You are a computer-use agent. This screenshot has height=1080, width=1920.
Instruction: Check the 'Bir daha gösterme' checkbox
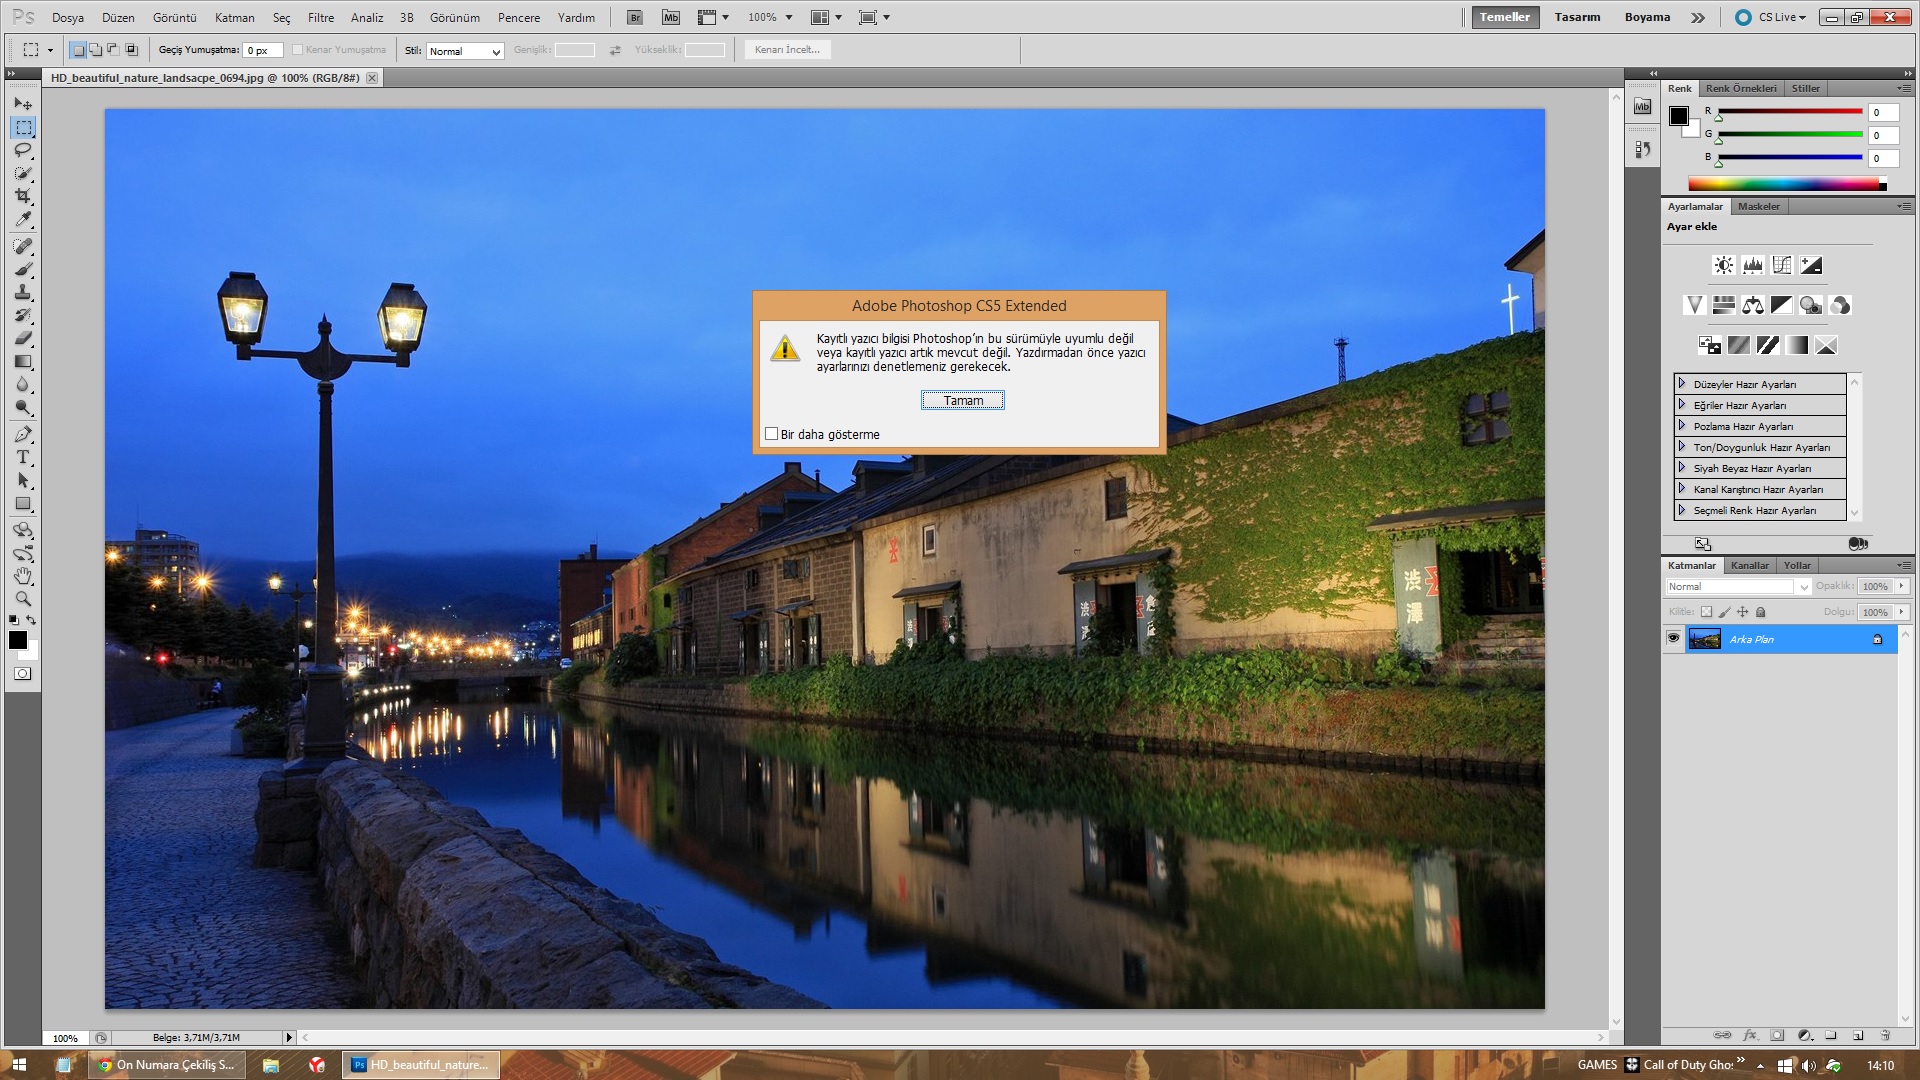pyautogui.click(x=771, y=434)
